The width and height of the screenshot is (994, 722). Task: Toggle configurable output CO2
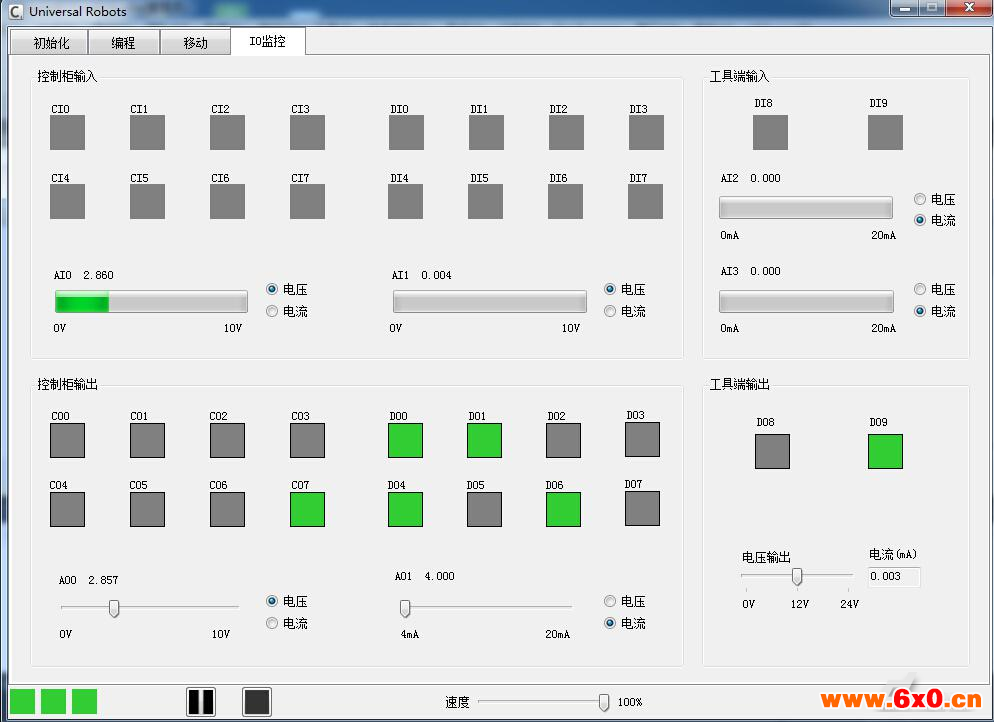point(227,441)
